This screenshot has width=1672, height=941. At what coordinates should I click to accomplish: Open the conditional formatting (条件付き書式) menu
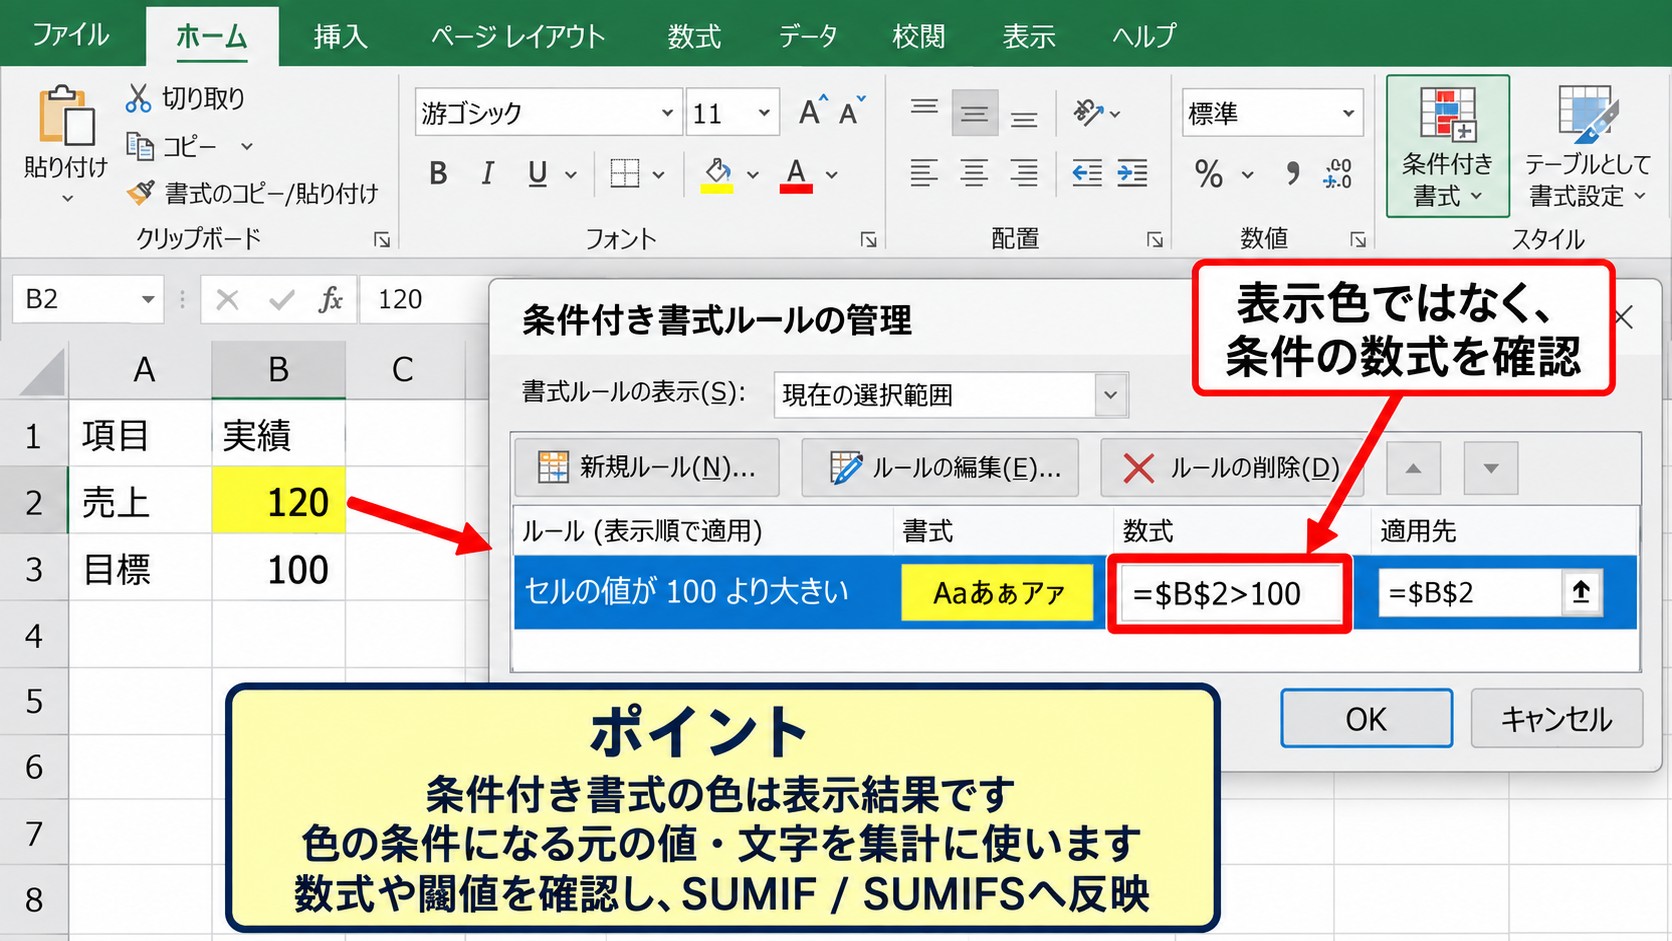click(x=1447, y=146)
